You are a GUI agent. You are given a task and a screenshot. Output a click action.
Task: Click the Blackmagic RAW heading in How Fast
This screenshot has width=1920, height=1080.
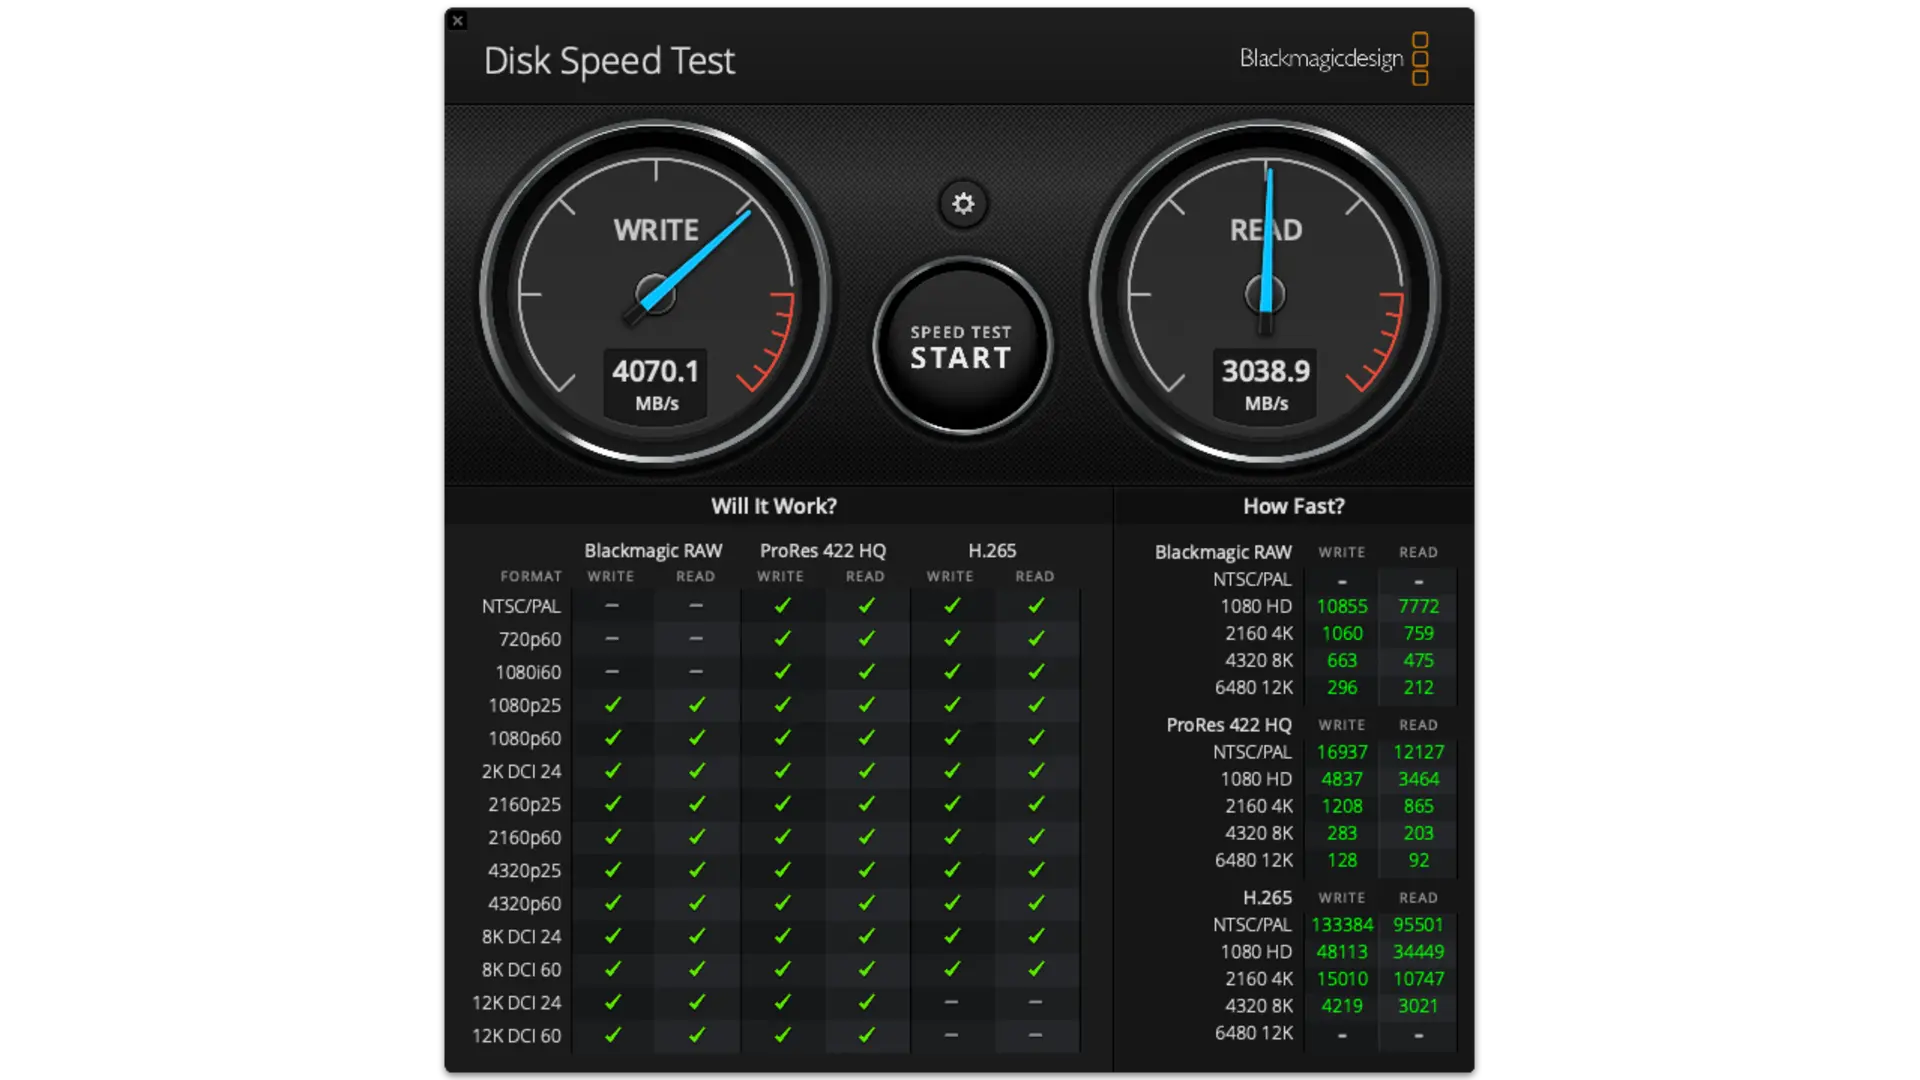pyautogui.click(x=1223, y=552)
